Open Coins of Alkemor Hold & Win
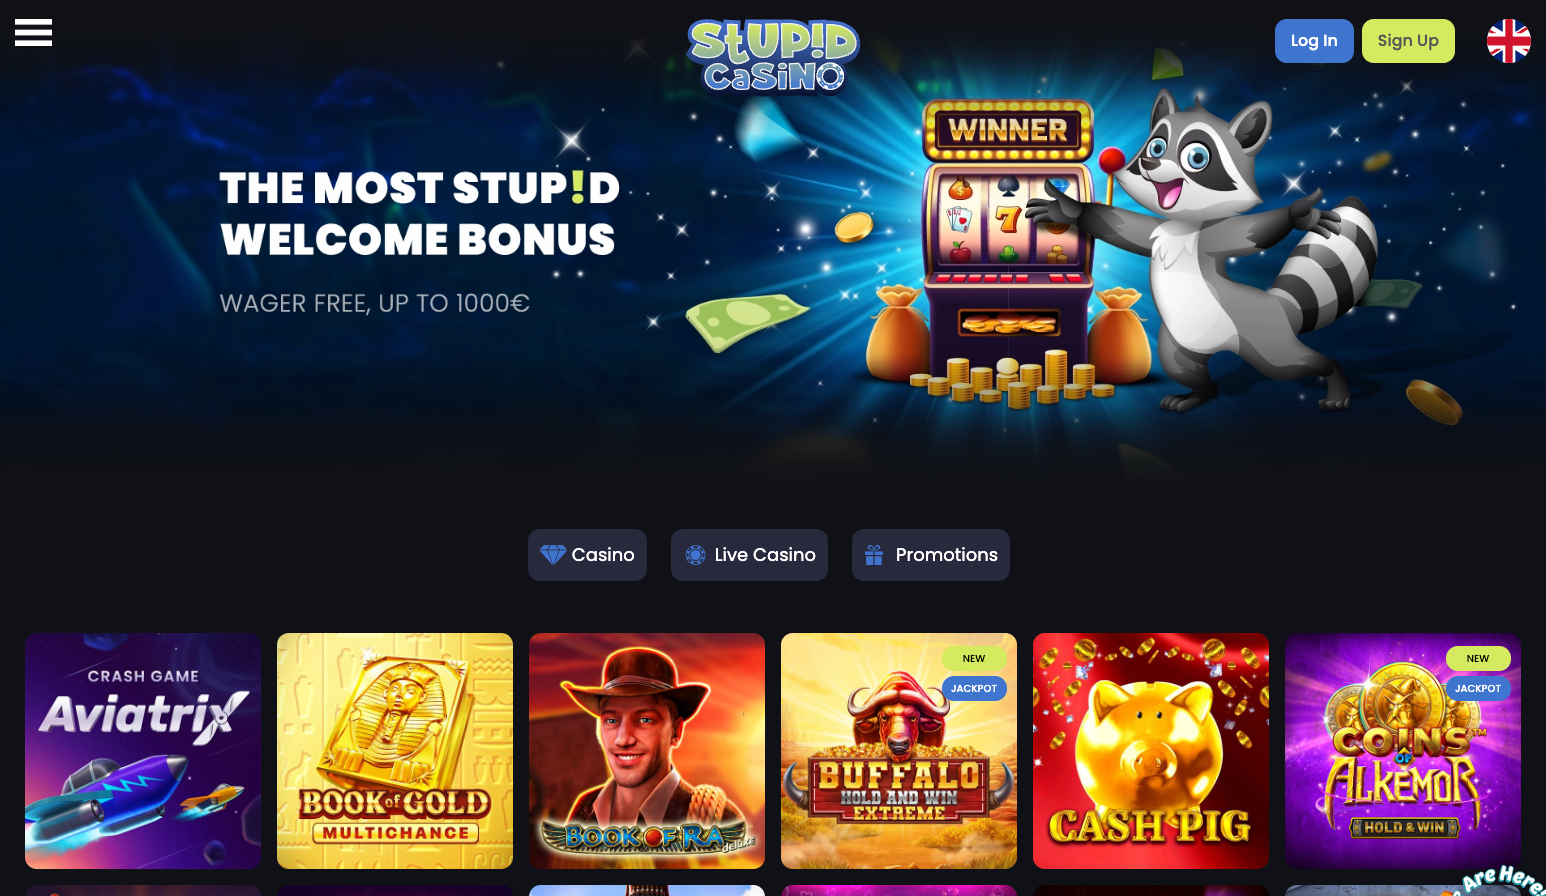 1403,751
